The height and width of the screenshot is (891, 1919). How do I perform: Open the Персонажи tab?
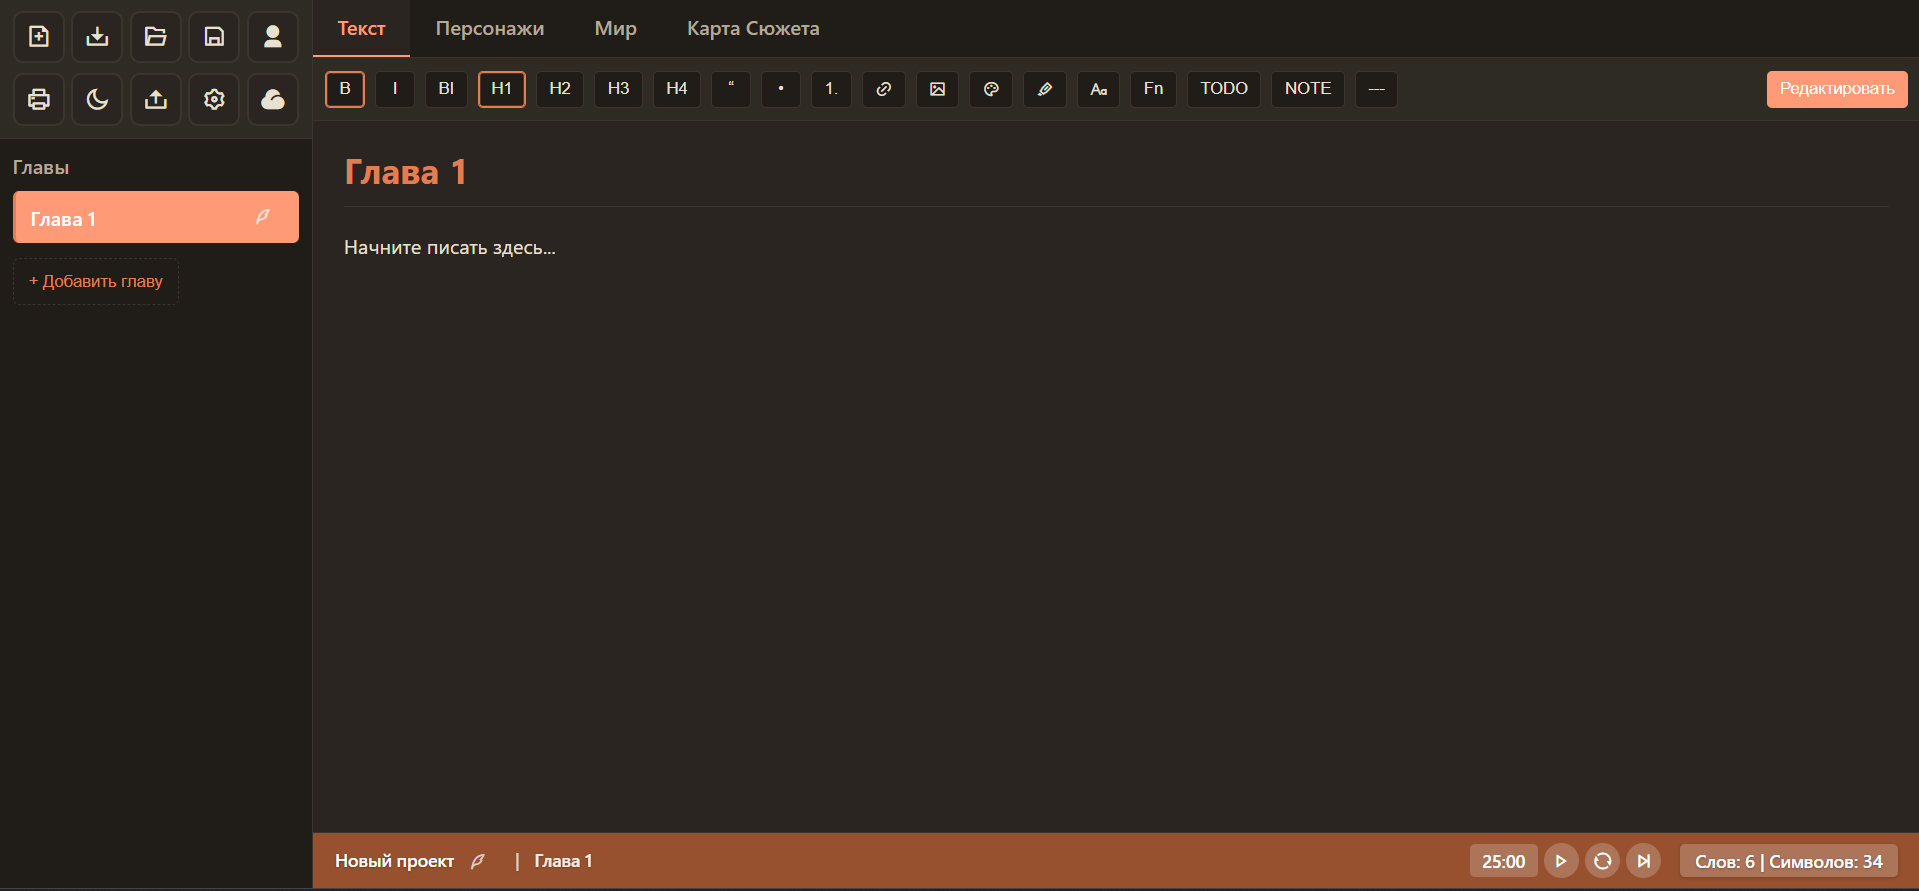point(490,29)
